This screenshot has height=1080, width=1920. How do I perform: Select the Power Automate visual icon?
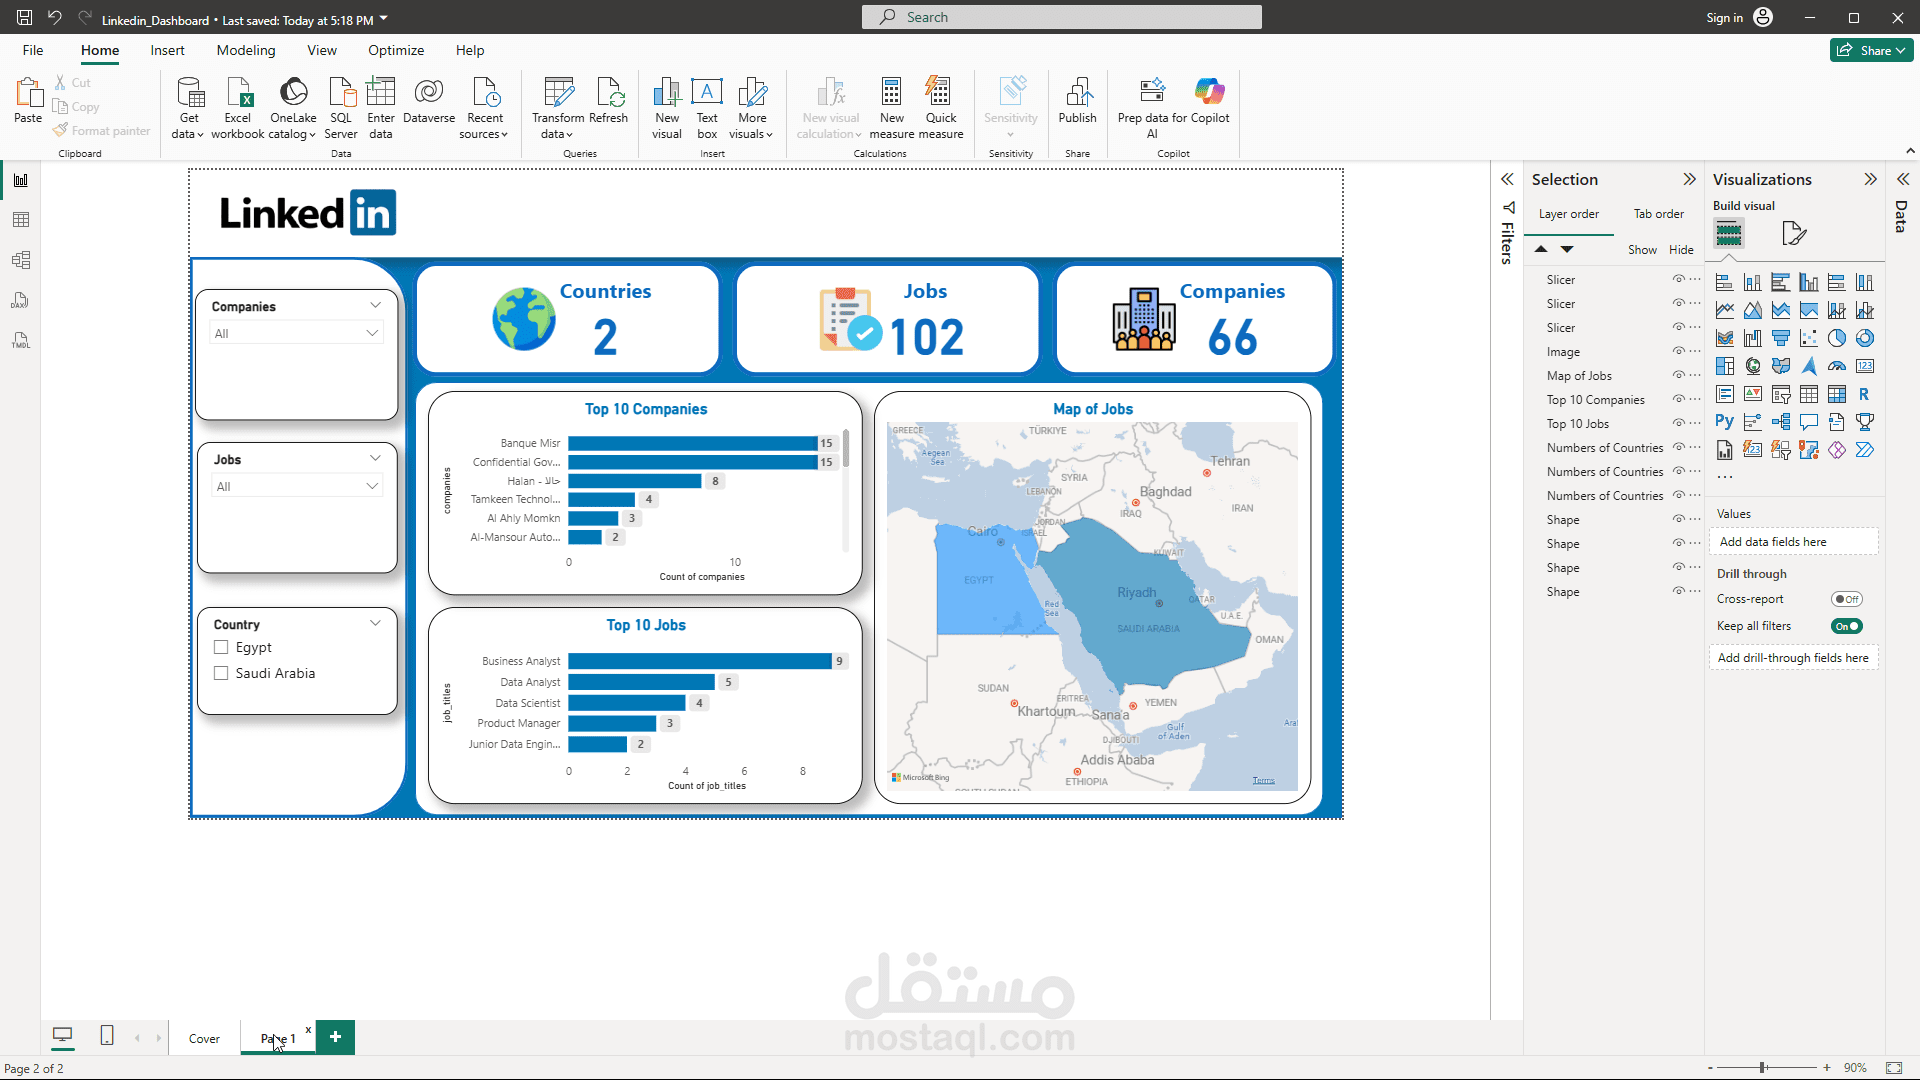coord(1865,450)
